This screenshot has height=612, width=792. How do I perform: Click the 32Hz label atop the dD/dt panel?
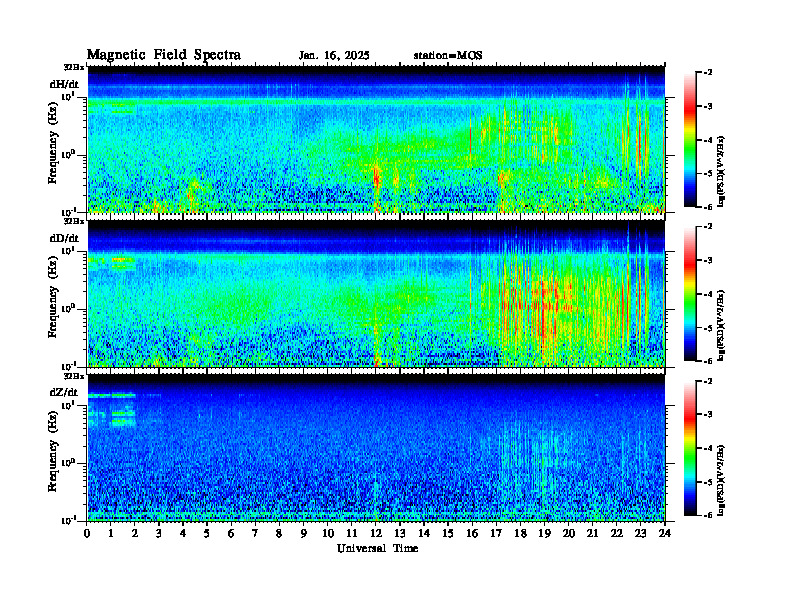[74, 221]
